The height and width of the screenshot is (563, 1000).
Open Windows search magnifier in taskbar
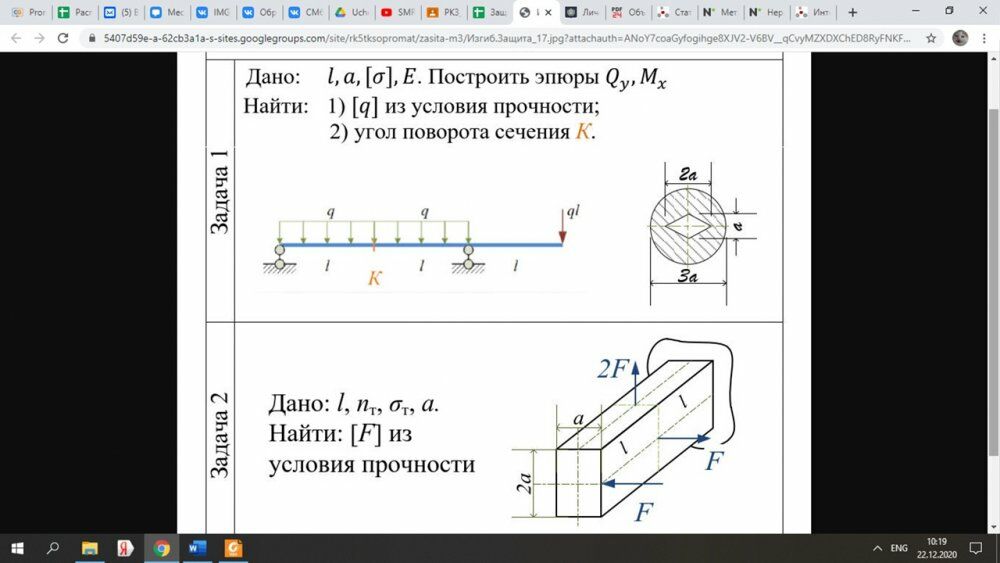(x=53, y=548)
